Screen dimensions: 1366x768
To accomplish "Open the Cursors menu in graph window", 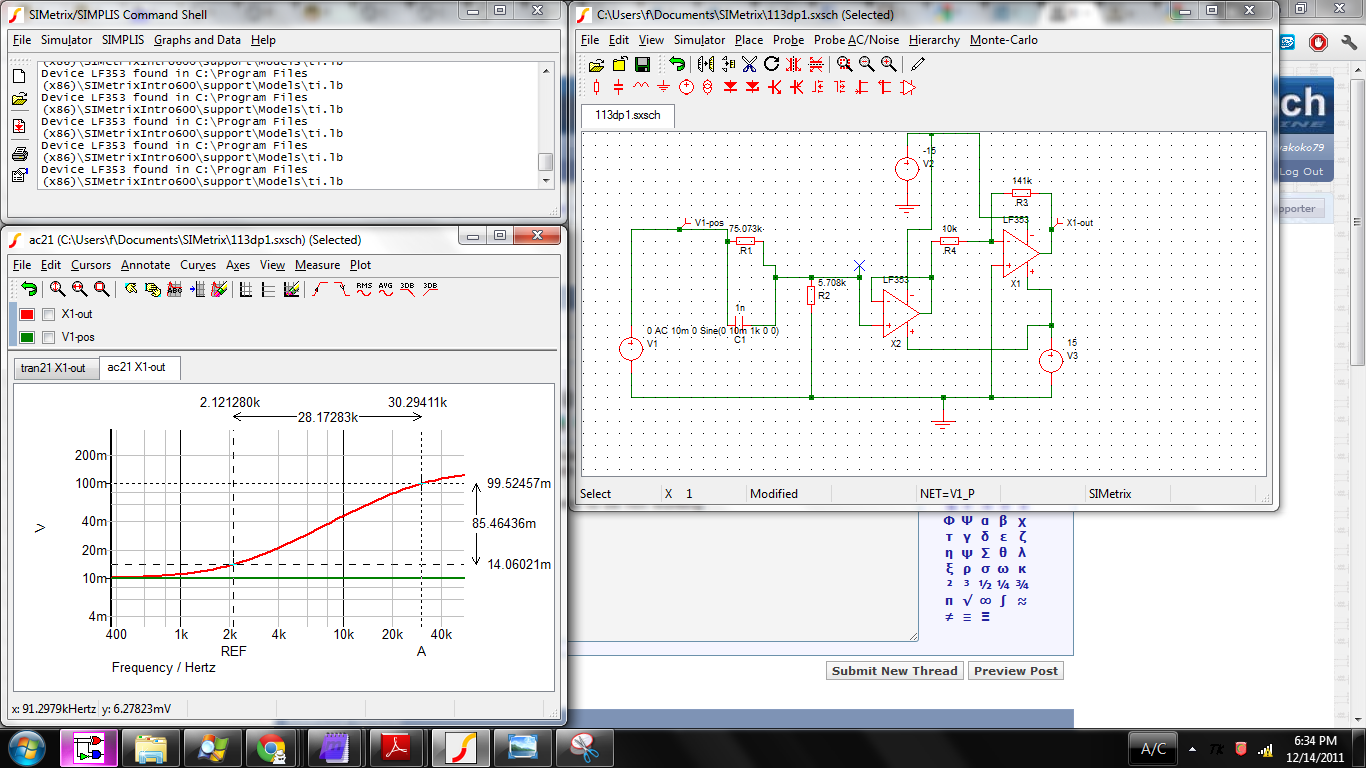I will 91,265.
